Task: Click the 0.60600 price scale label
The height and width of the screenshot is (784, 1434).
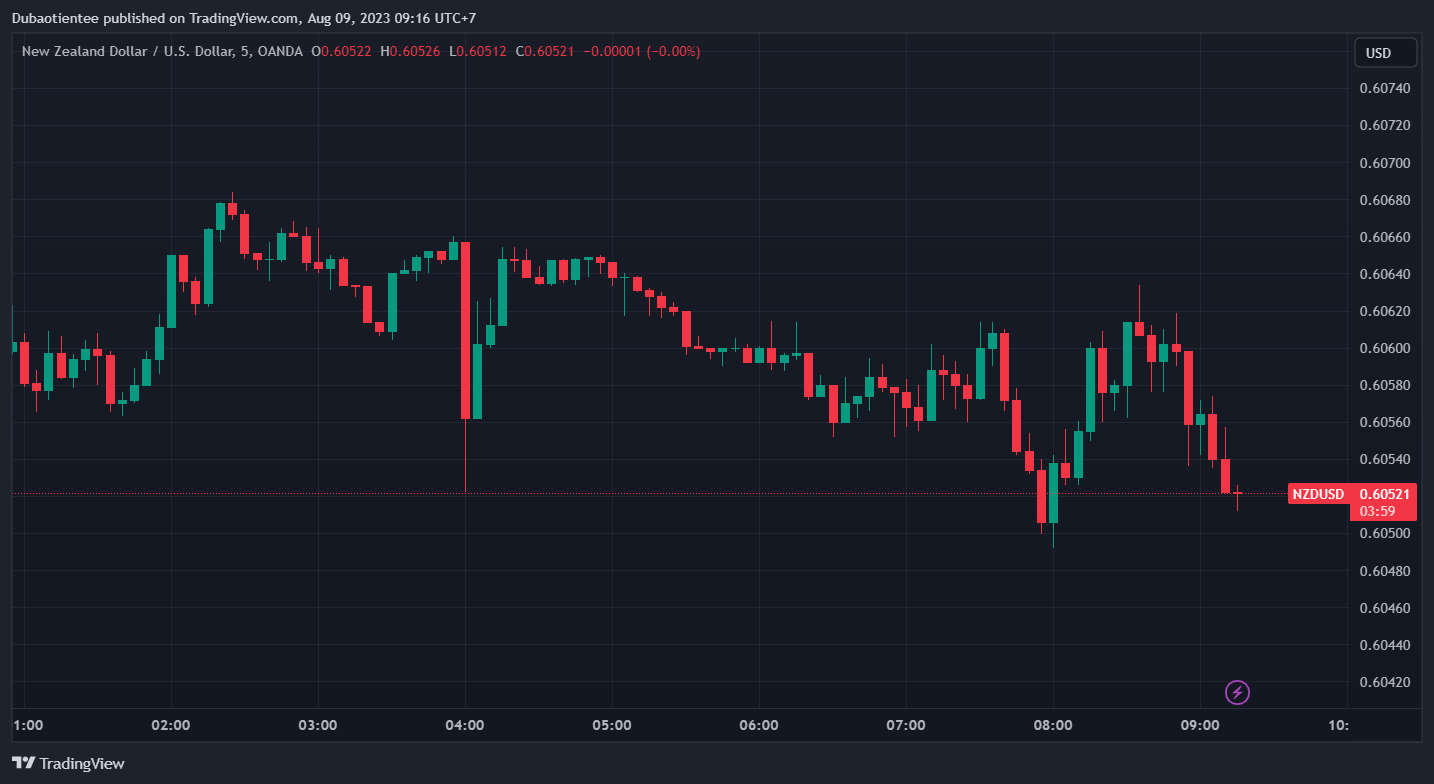Action: [1384, 348]
